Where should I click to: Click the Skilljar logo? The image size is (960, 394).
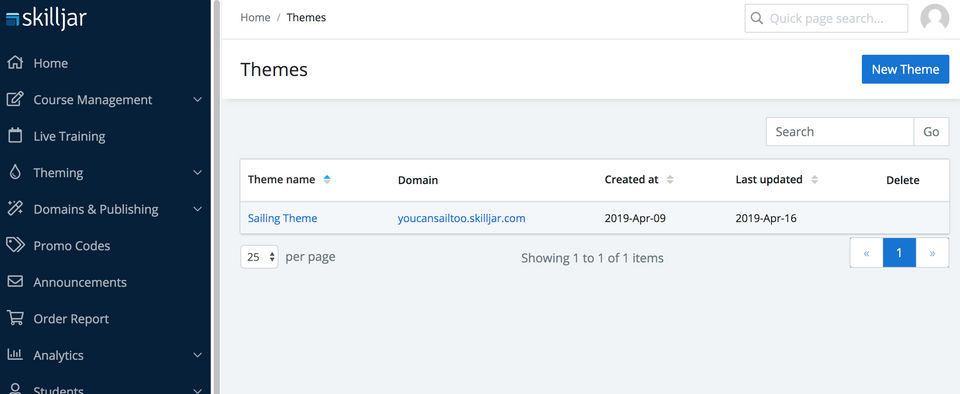pos(46,18)
